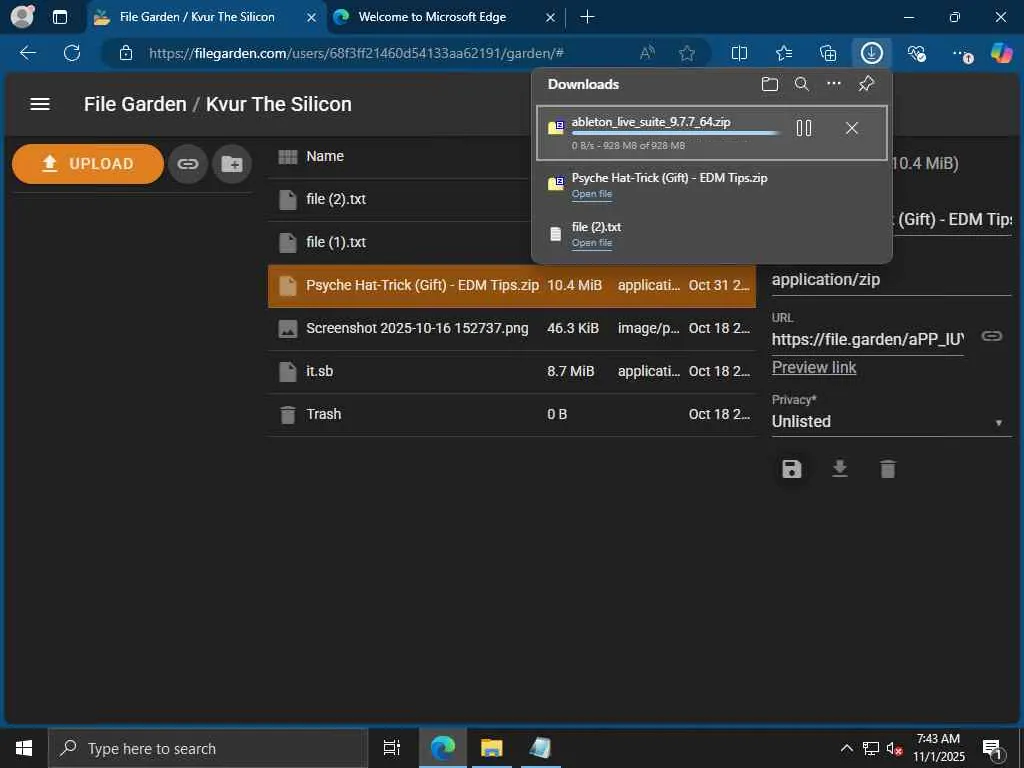Viewport: 1024px width, 768px height.
Task: Select the file (1).txt row
Action: [x=511, y=242]
